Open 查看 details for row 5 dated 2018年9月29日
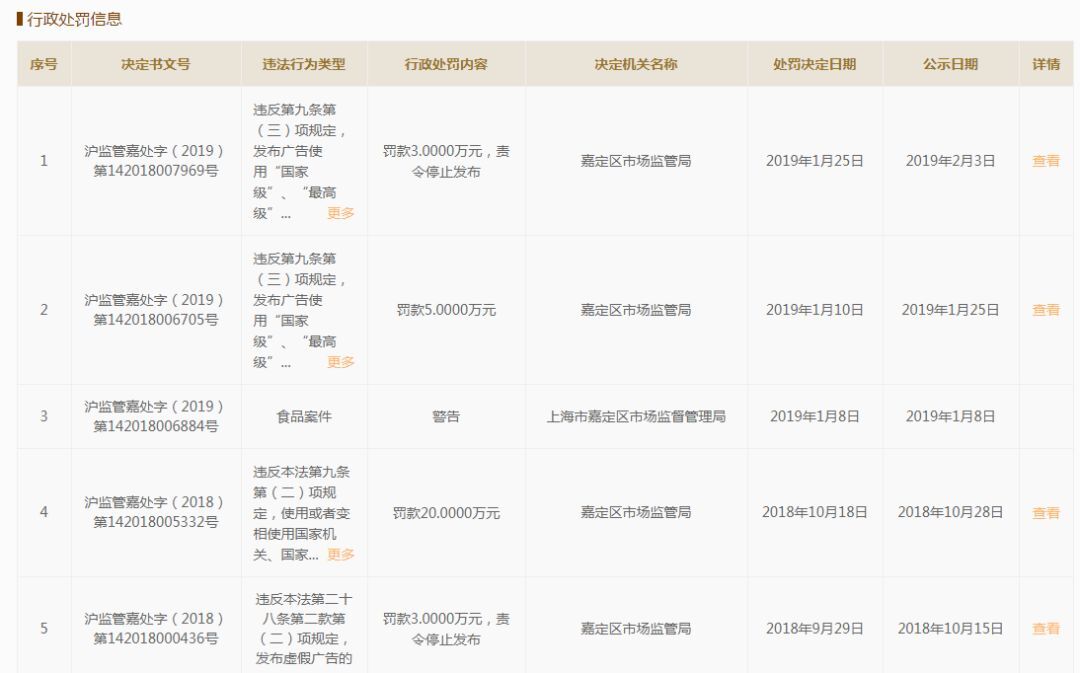Image resolution: width=1080 pixels, height=673 pixels. point(1046,628)
